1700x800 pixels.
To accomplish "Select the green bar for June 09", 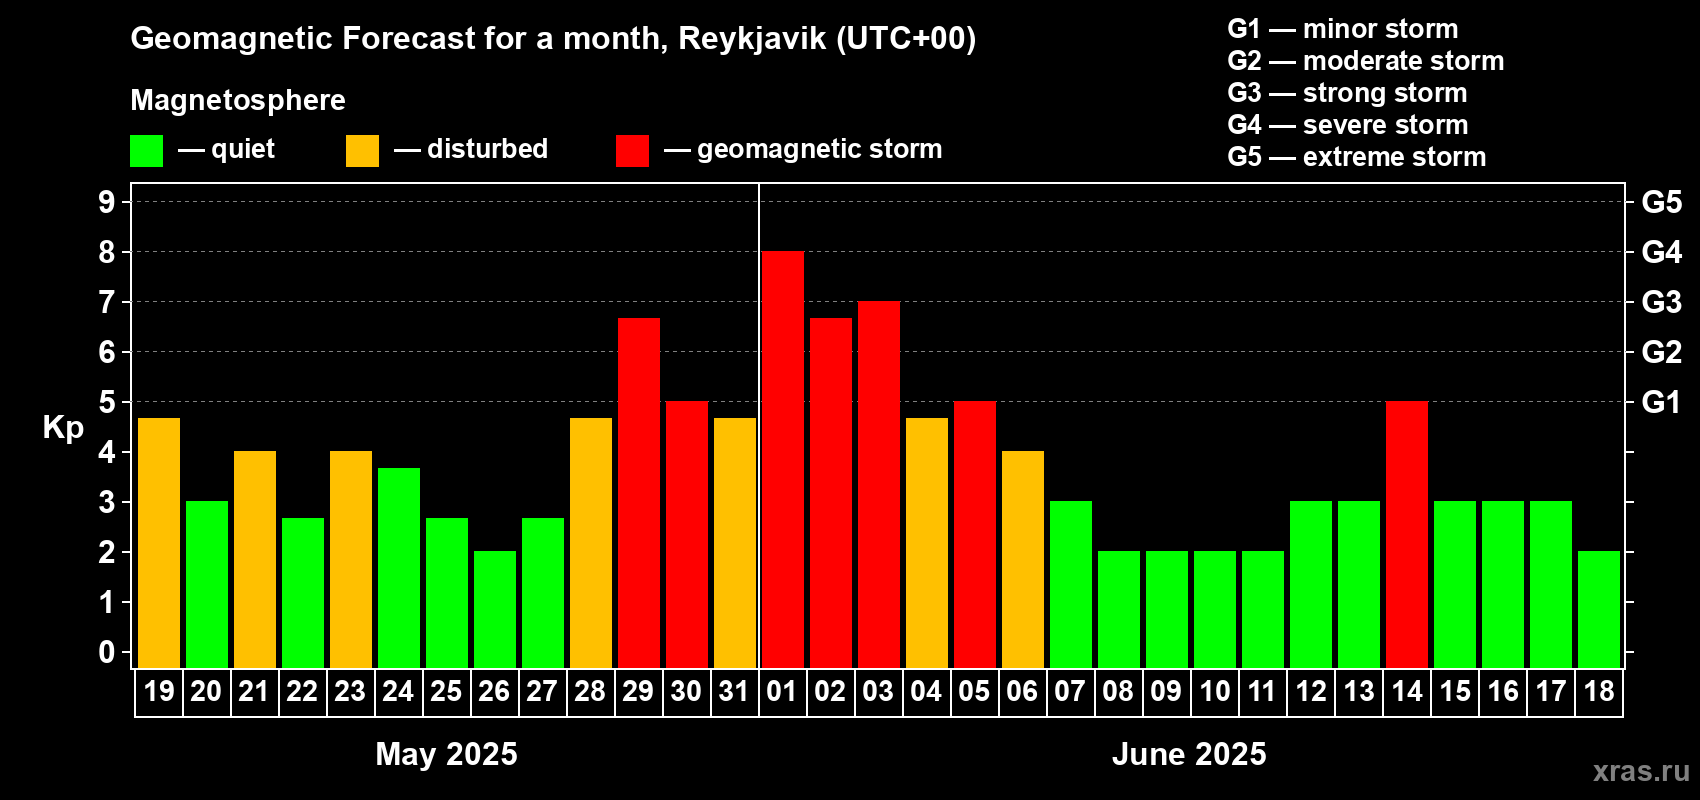I will [1167, 610].
